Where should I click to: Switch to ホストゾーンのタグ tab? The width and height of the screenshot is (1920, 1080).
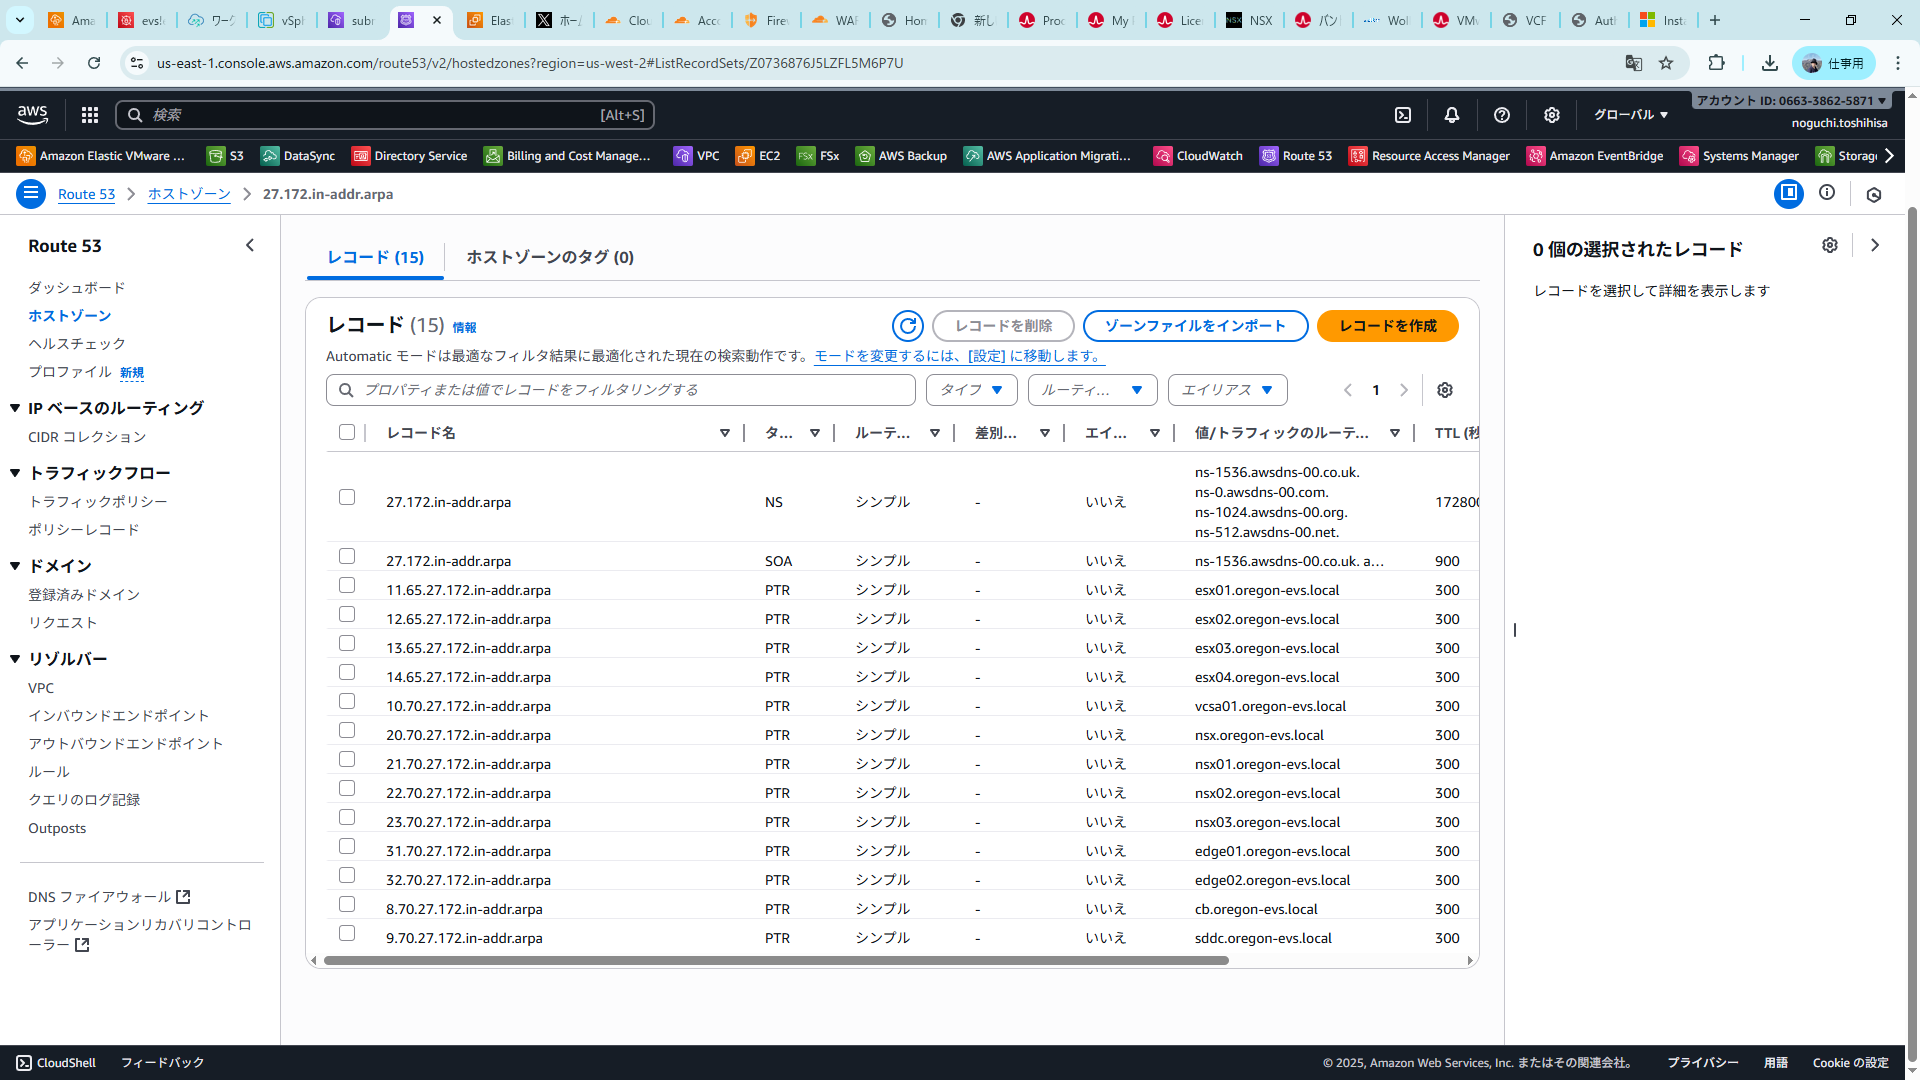click(x=550, y=257)
